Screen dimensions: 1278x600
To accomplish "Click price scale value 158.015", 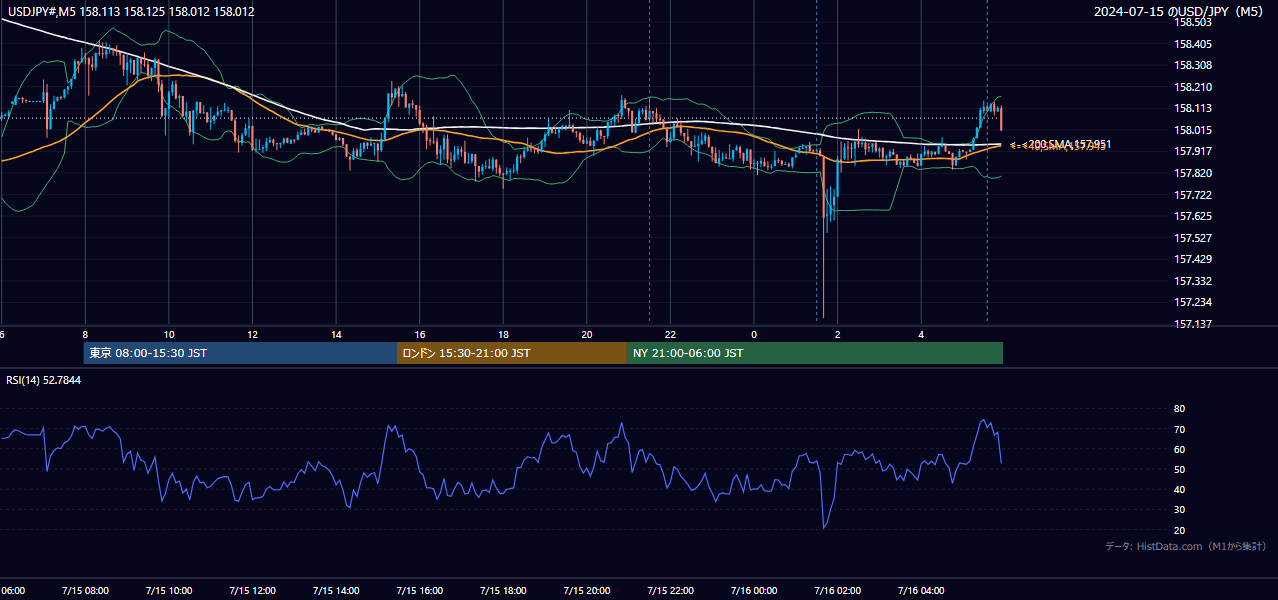I will point(1194,130).
